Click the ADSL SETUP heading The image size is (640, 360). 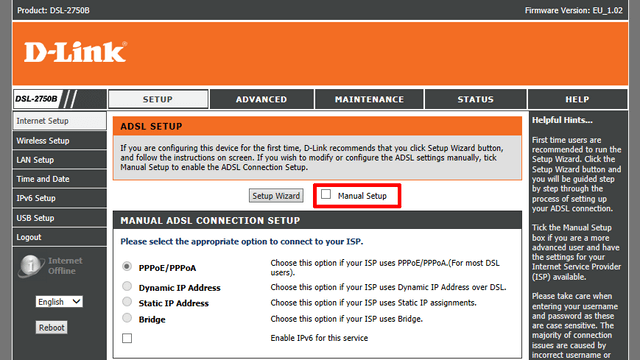(x=151, y=127)
